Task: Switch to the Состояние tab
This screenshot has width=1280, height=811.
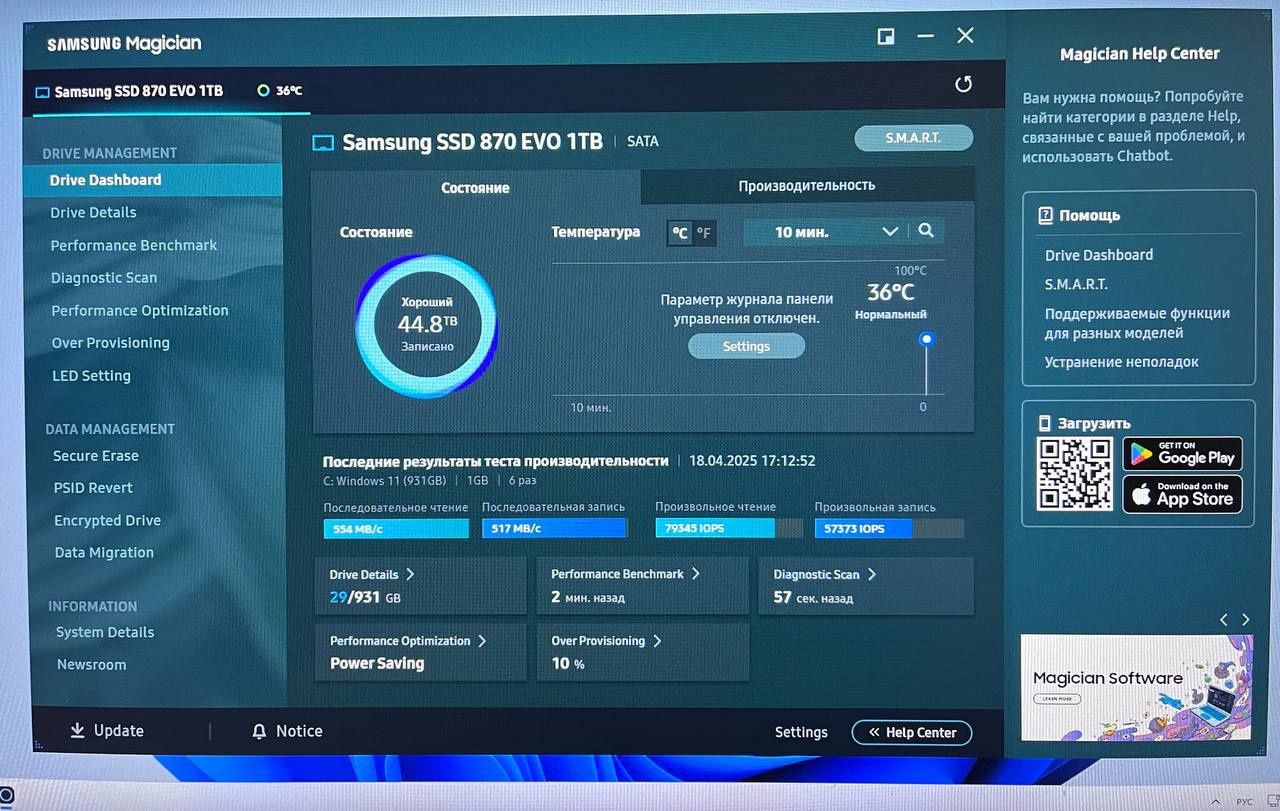Action: click(x=476, y=187)
